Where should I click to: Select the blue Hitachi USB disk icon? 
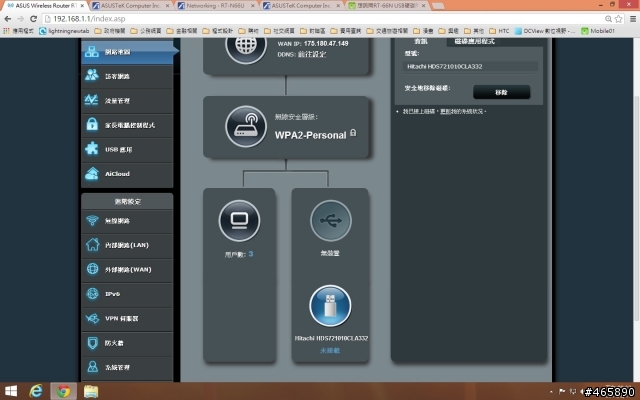(x=330, y=306)
